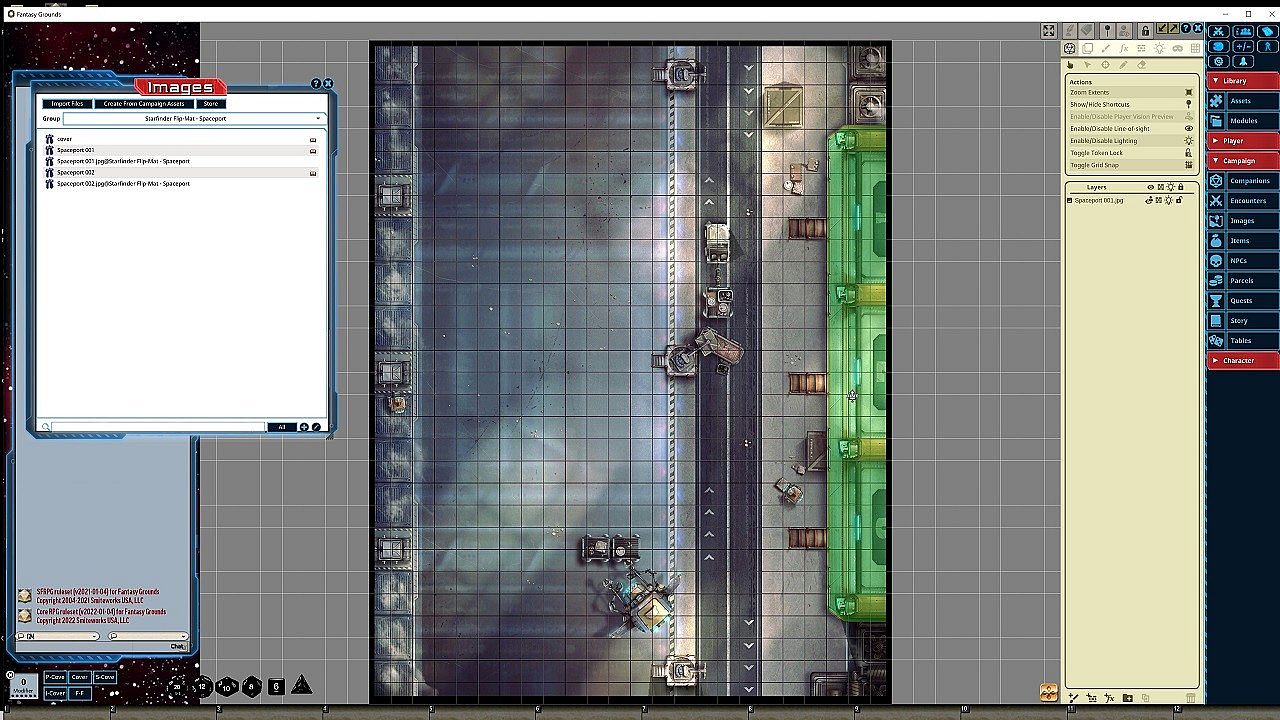
Task: Click the edit list pencil icon
Action: 316,427
